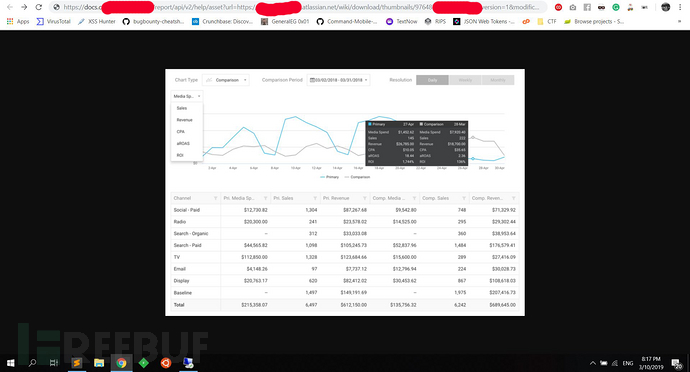690x372 pixels.
Task: Click the URL address bar
Action: 300,7
